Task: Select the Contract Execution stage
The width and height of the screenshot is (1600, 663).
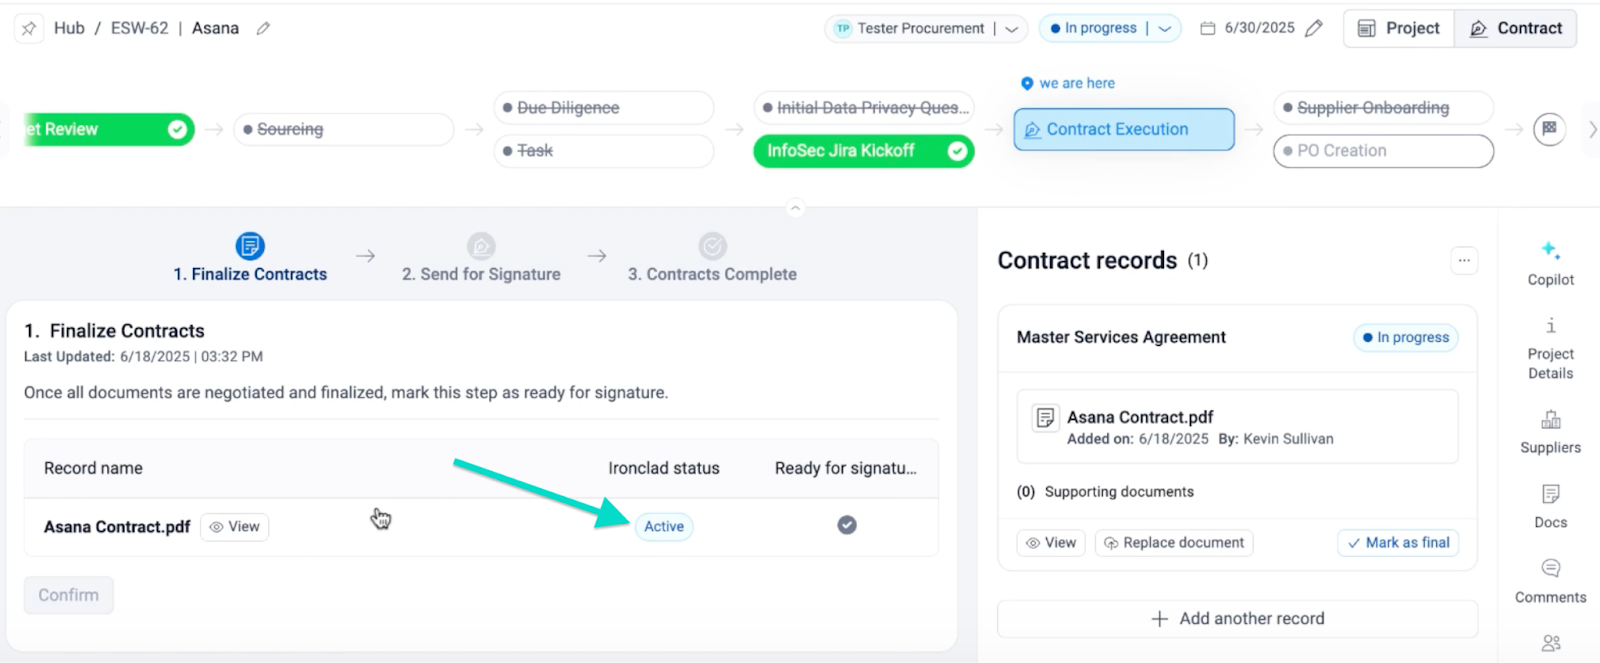Action: [1123, 129]
